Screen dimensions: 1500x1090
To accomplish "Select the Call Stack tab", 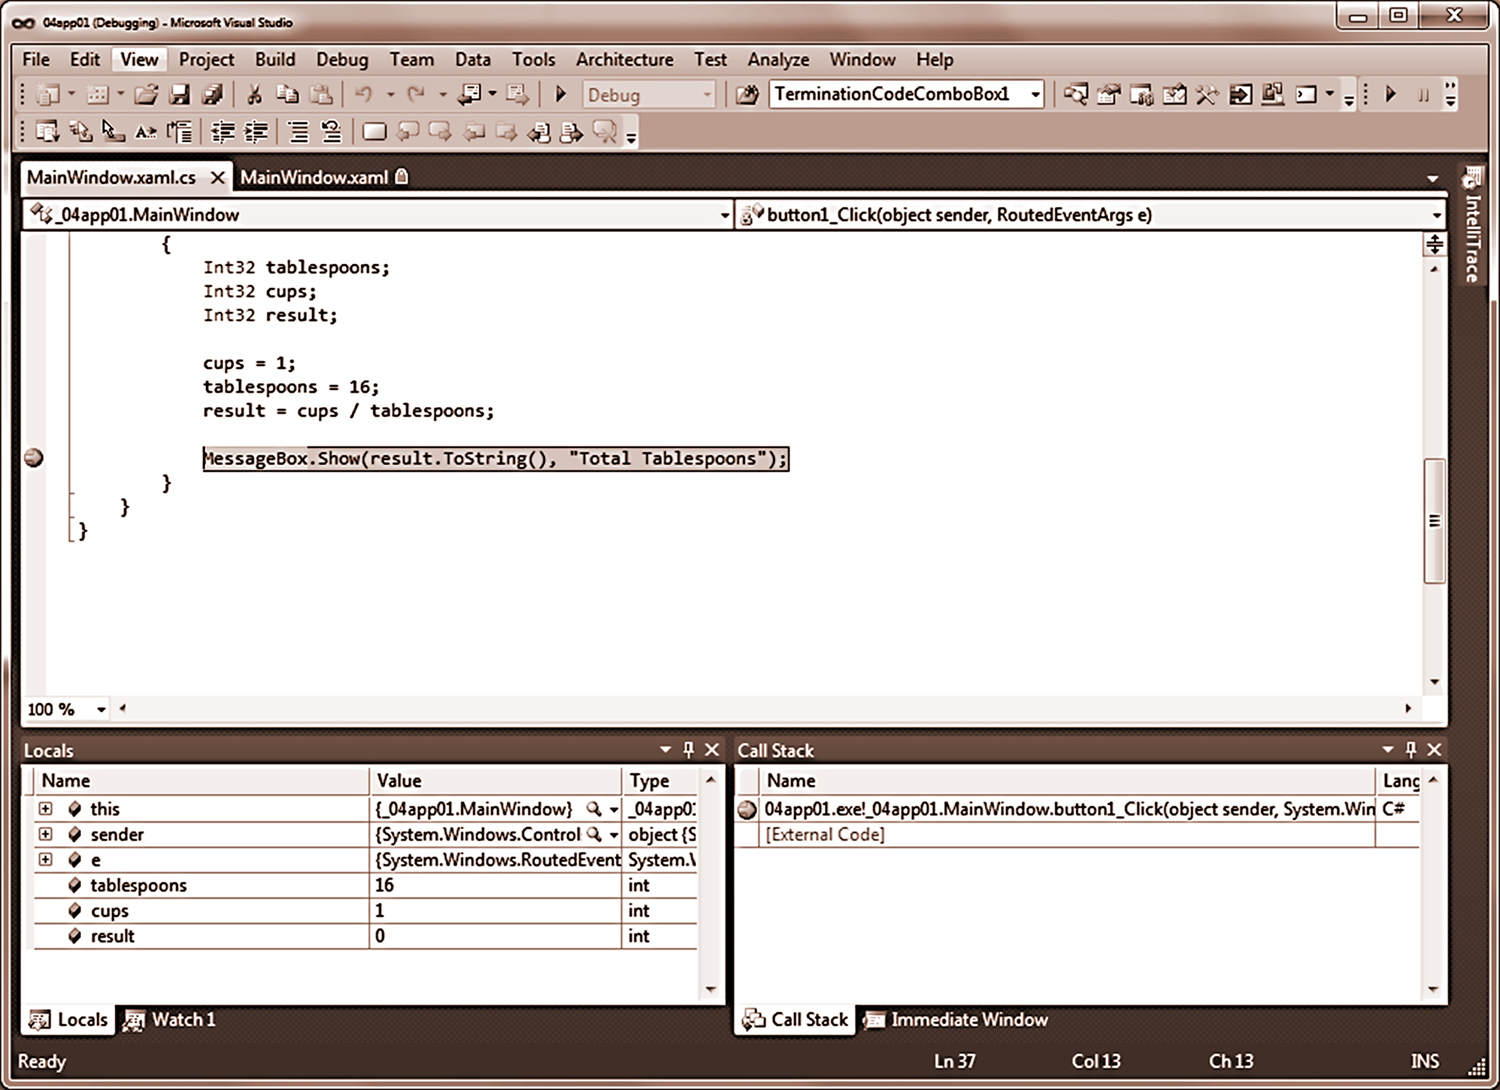I will pyautogui.click(x=796, y=1020).
